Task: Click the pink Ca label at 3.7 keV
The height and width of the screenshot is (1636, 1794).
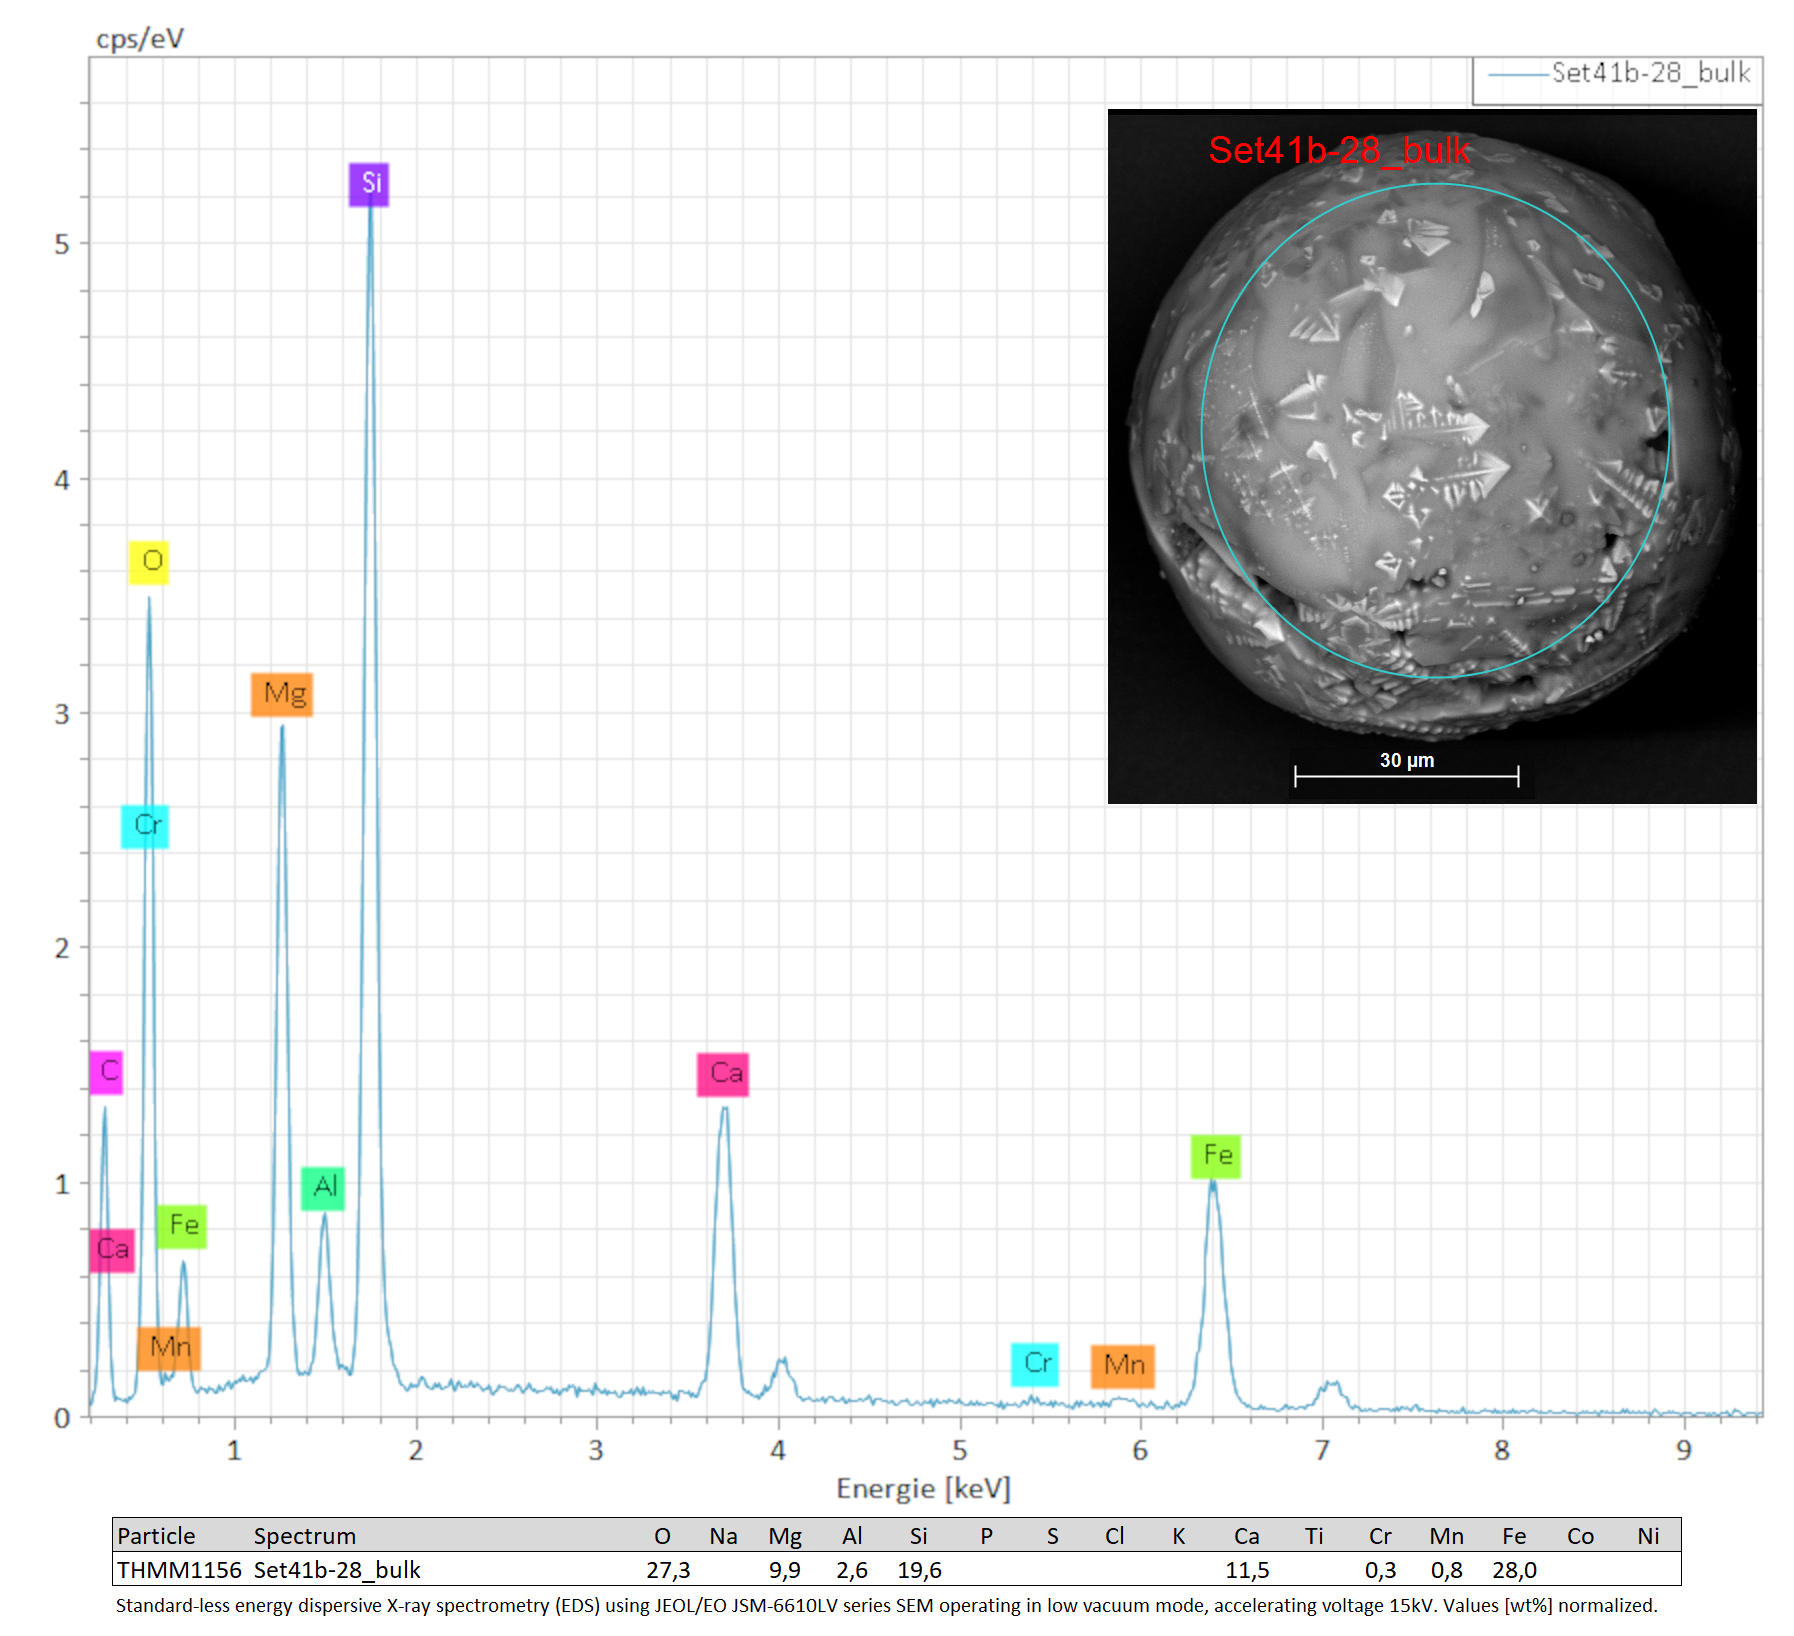Action: coord(723,1074)
